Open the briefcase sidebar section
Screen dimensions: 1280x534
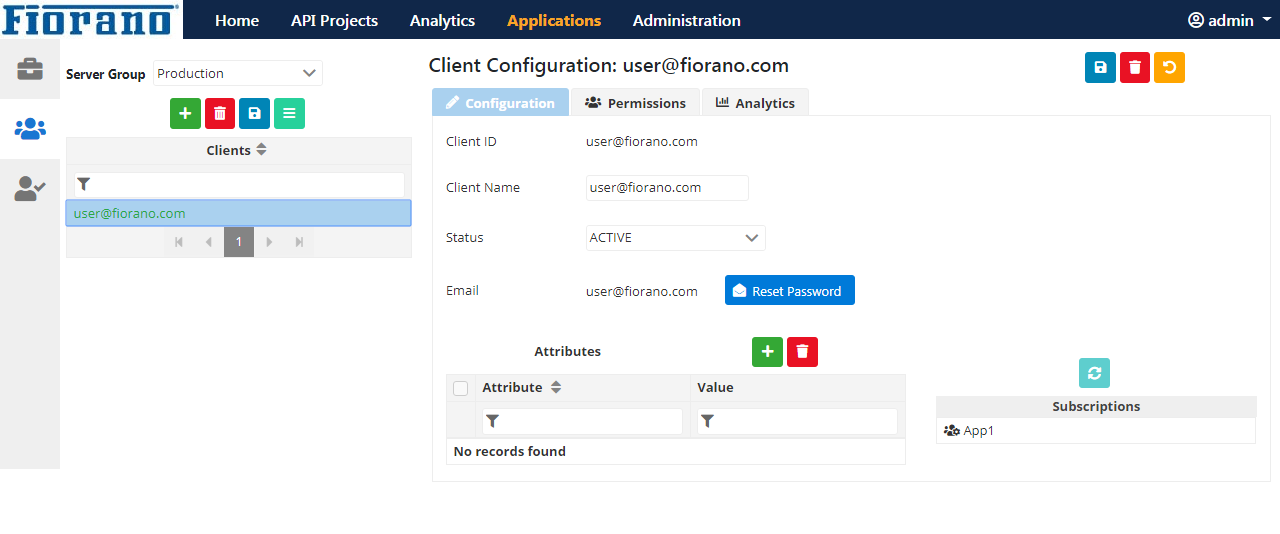click(30, 69)
